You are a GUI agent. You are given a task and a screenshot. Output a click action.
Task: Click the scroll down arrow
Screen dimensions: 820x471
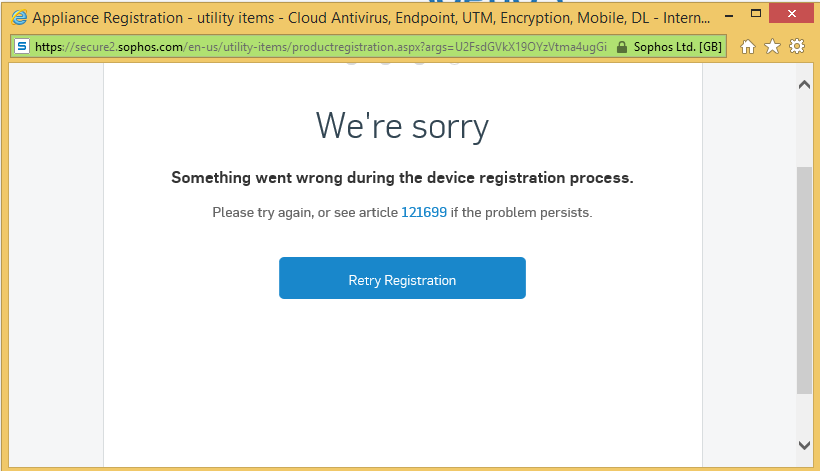click(804, 445)
